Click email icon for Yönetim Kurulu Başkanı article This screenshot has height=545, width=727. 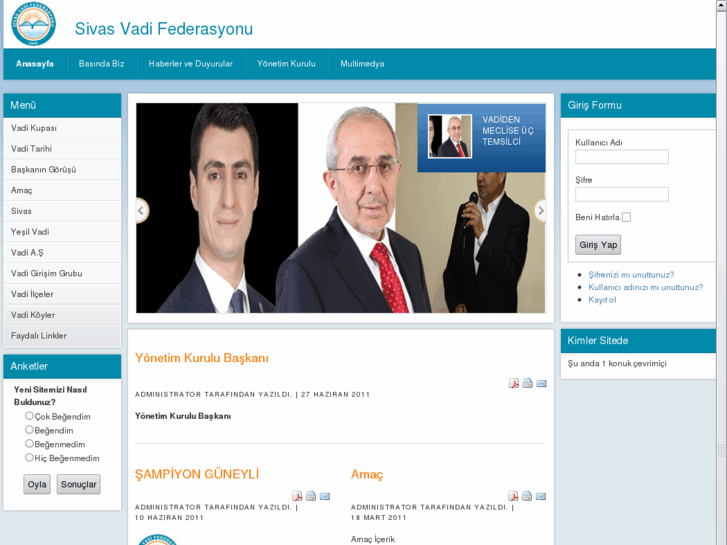click(541, 384)
